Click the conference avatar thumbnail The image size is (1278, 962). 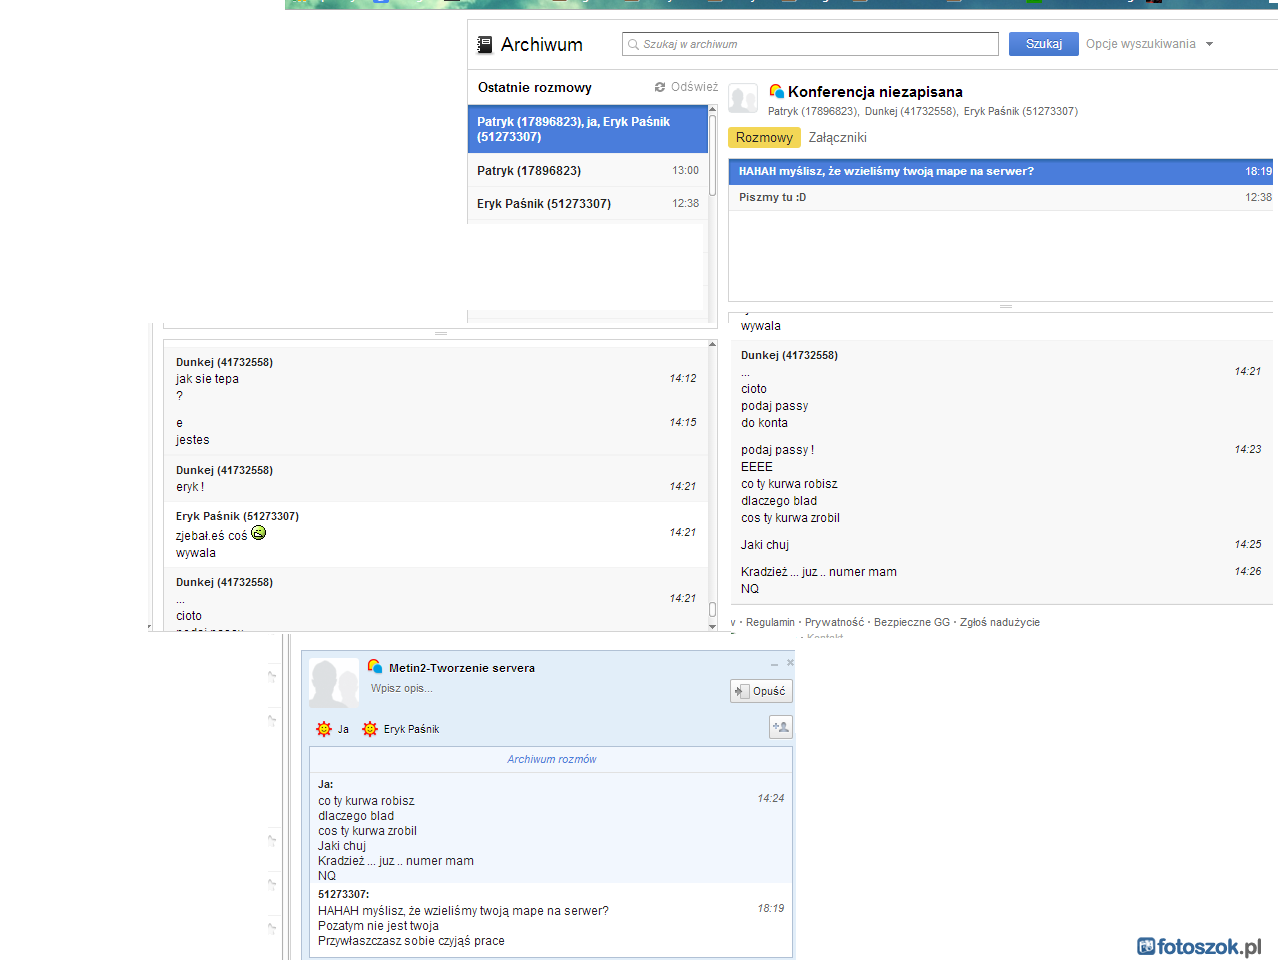(x=743, y=99)
